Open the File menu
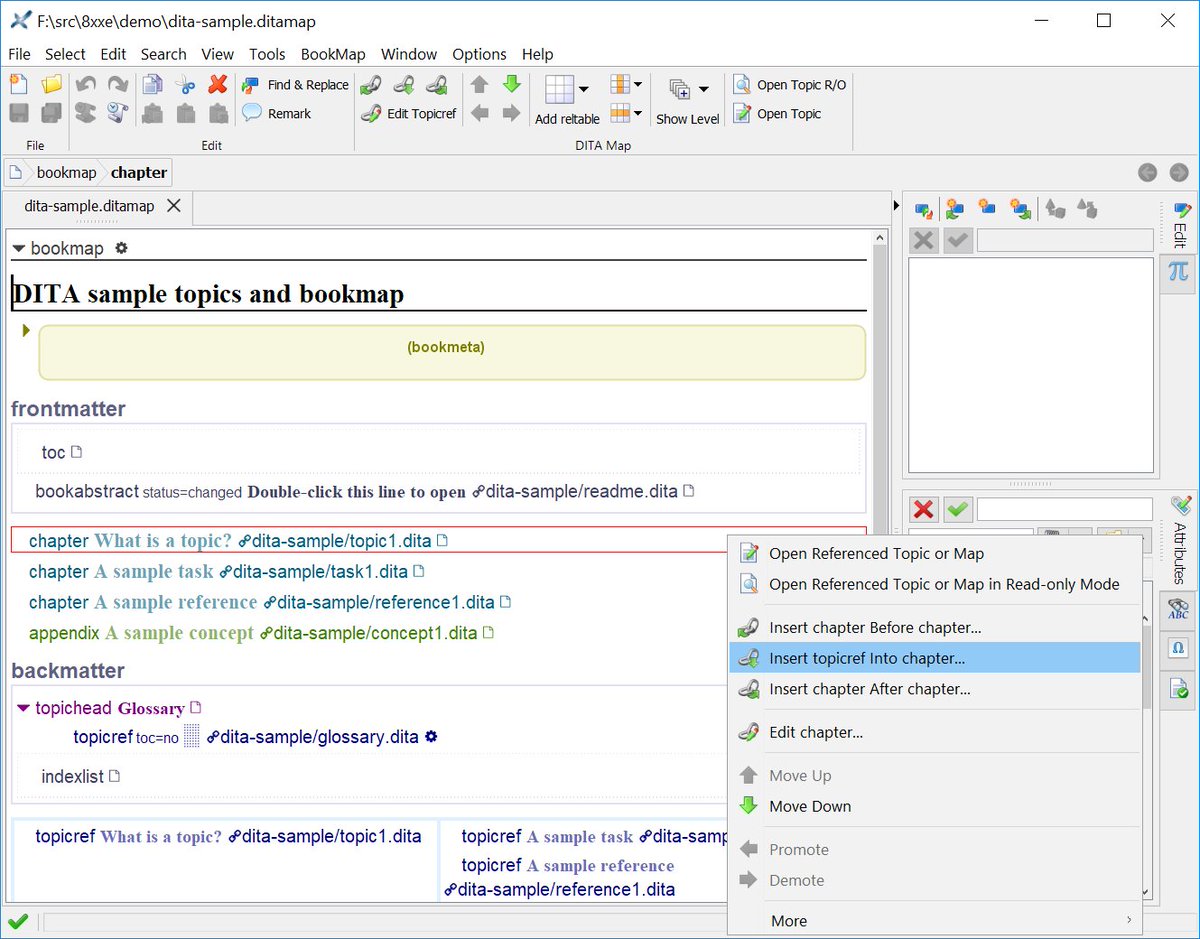Screen dimensions: 1200x939 (19, 54)
